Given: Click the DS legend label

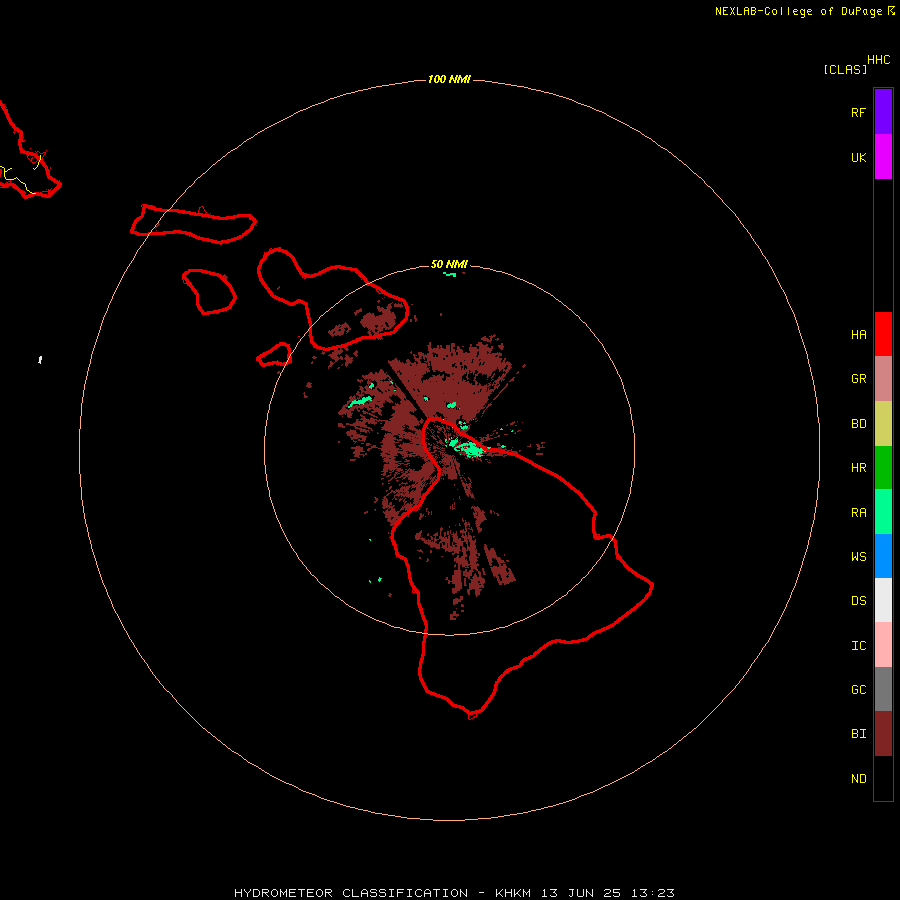Looking at the screenshot, I should pos(858,601).
